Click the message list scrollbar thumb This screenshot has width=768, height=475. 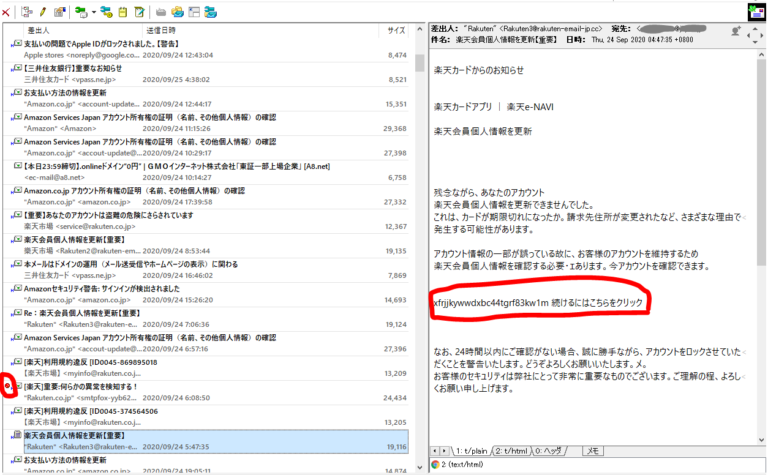419,63
